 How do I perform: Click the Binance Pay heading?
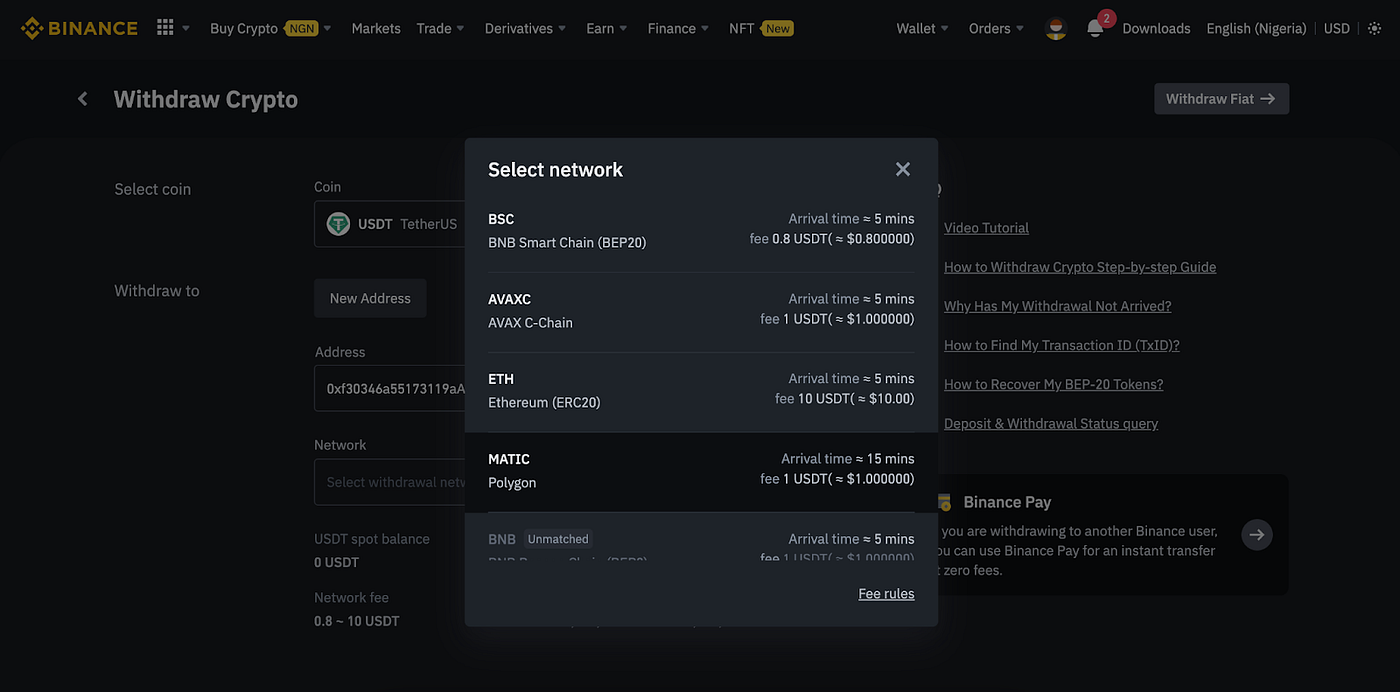(x=1007, y=502)
